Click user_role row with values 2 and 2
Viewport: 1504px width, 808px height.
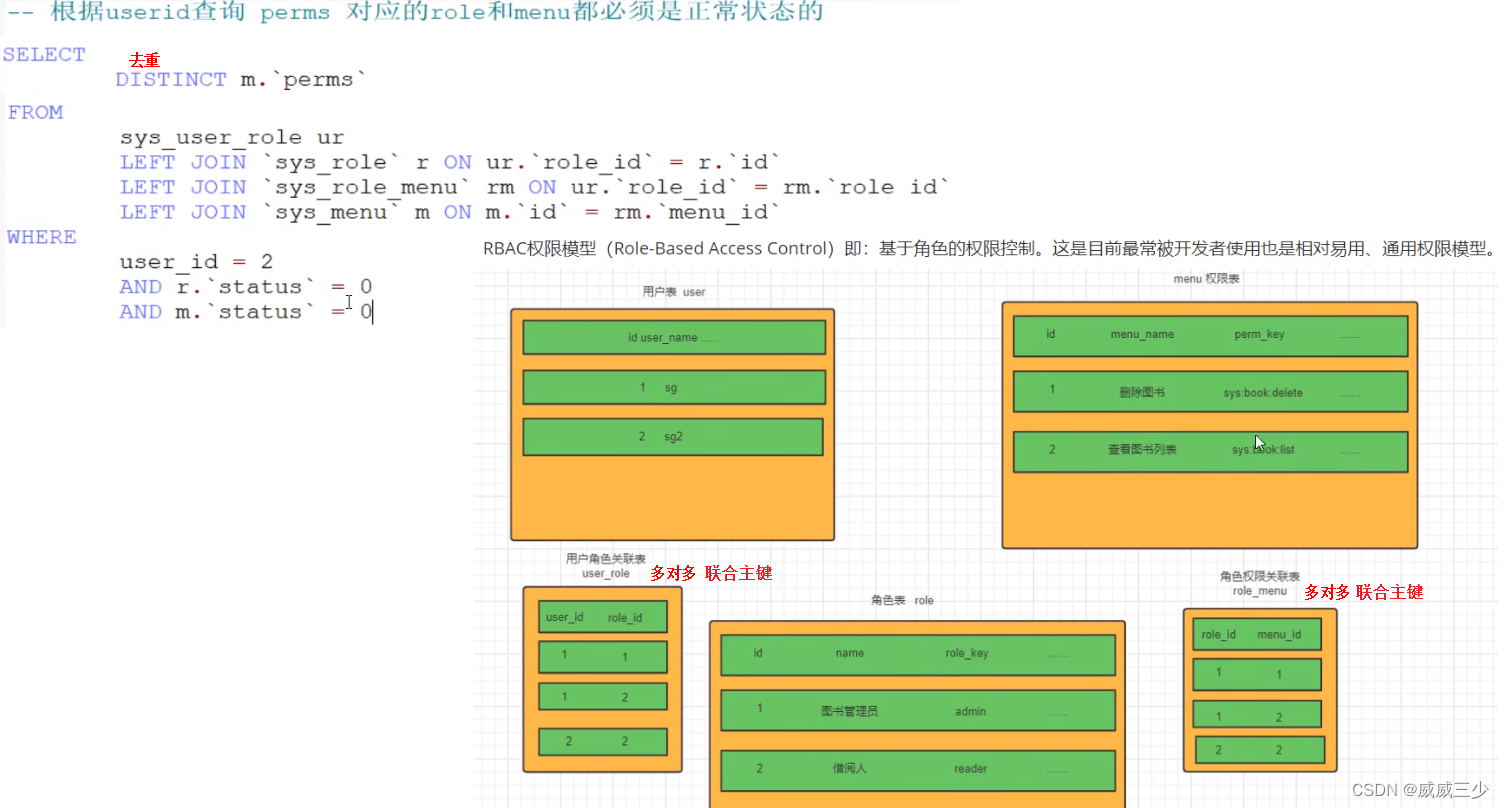(x=603, y=741)
